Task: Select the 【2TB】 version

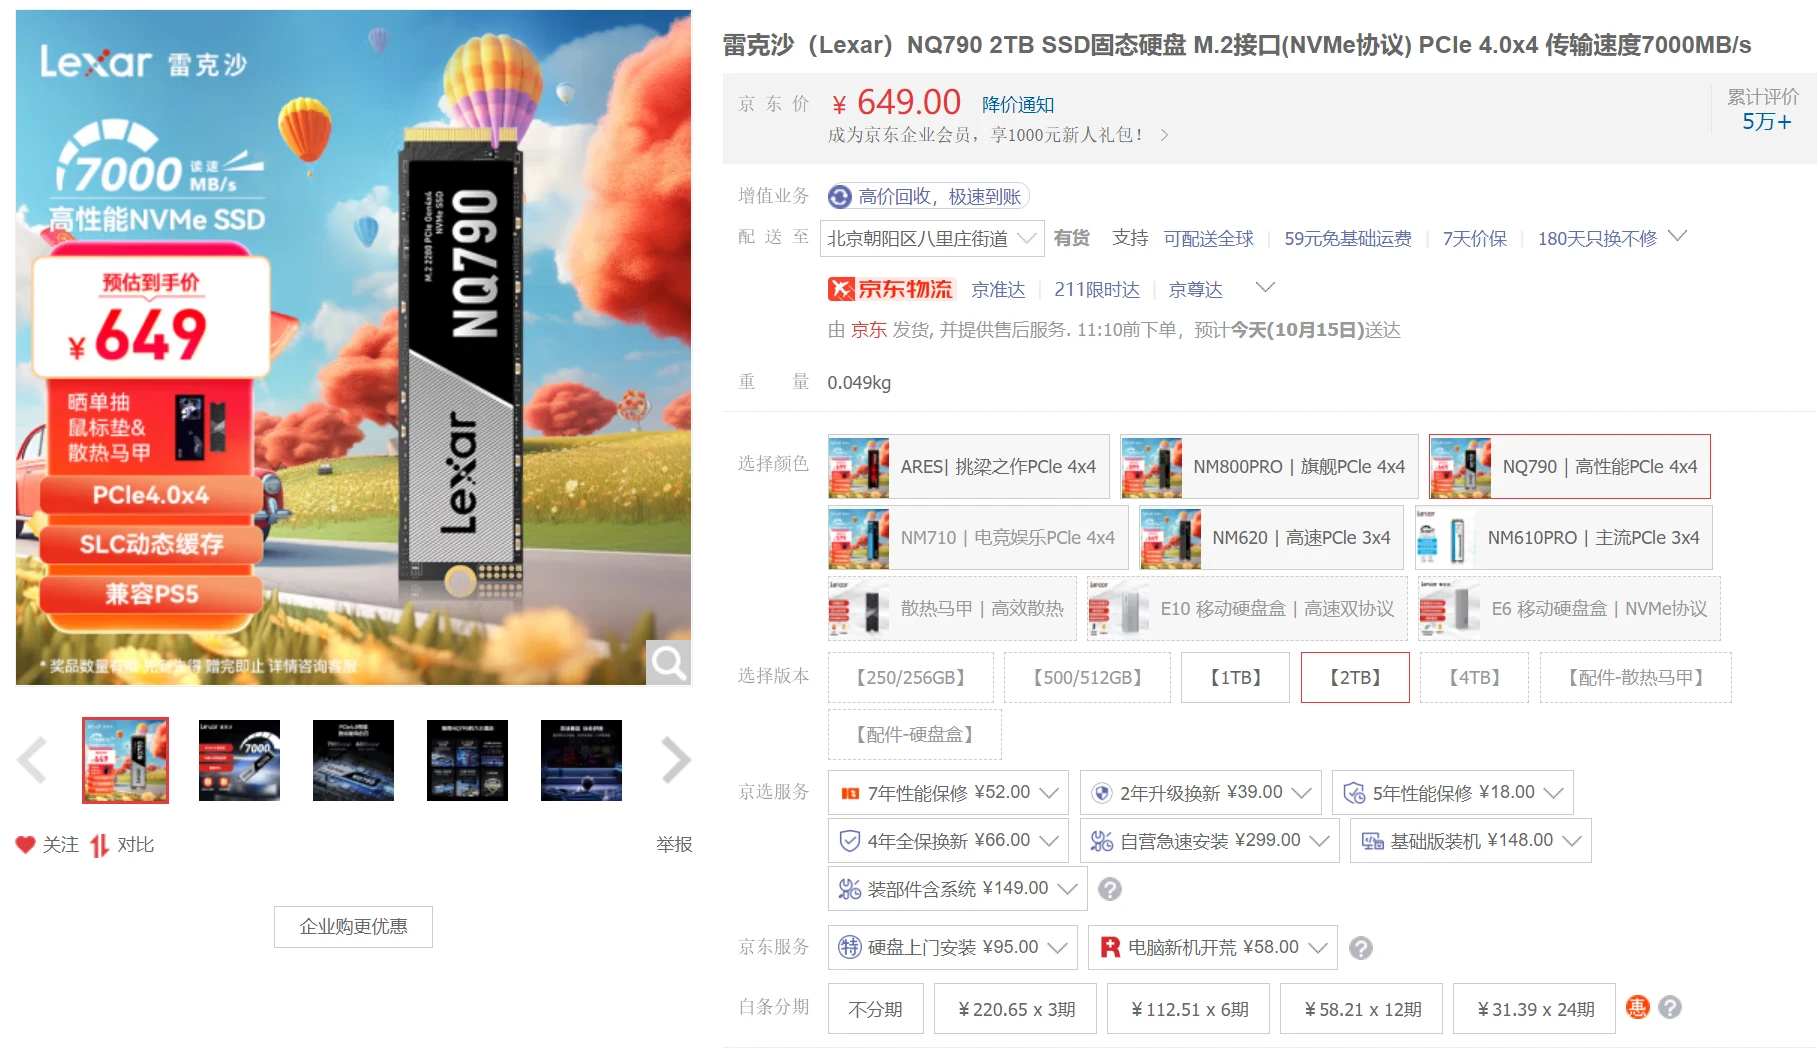Action: 1355,677
